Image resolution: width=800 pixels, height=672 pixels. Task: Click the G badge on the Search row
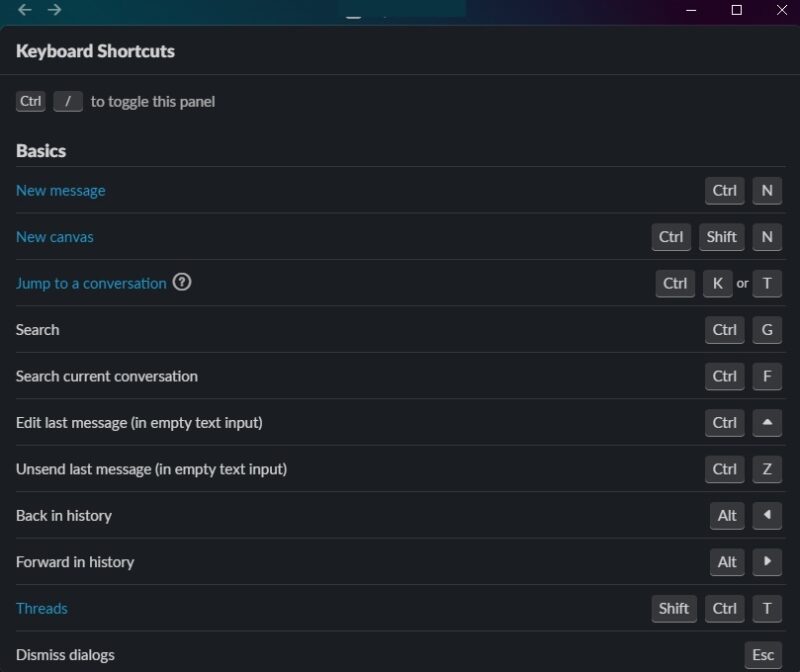coord(767,330)
